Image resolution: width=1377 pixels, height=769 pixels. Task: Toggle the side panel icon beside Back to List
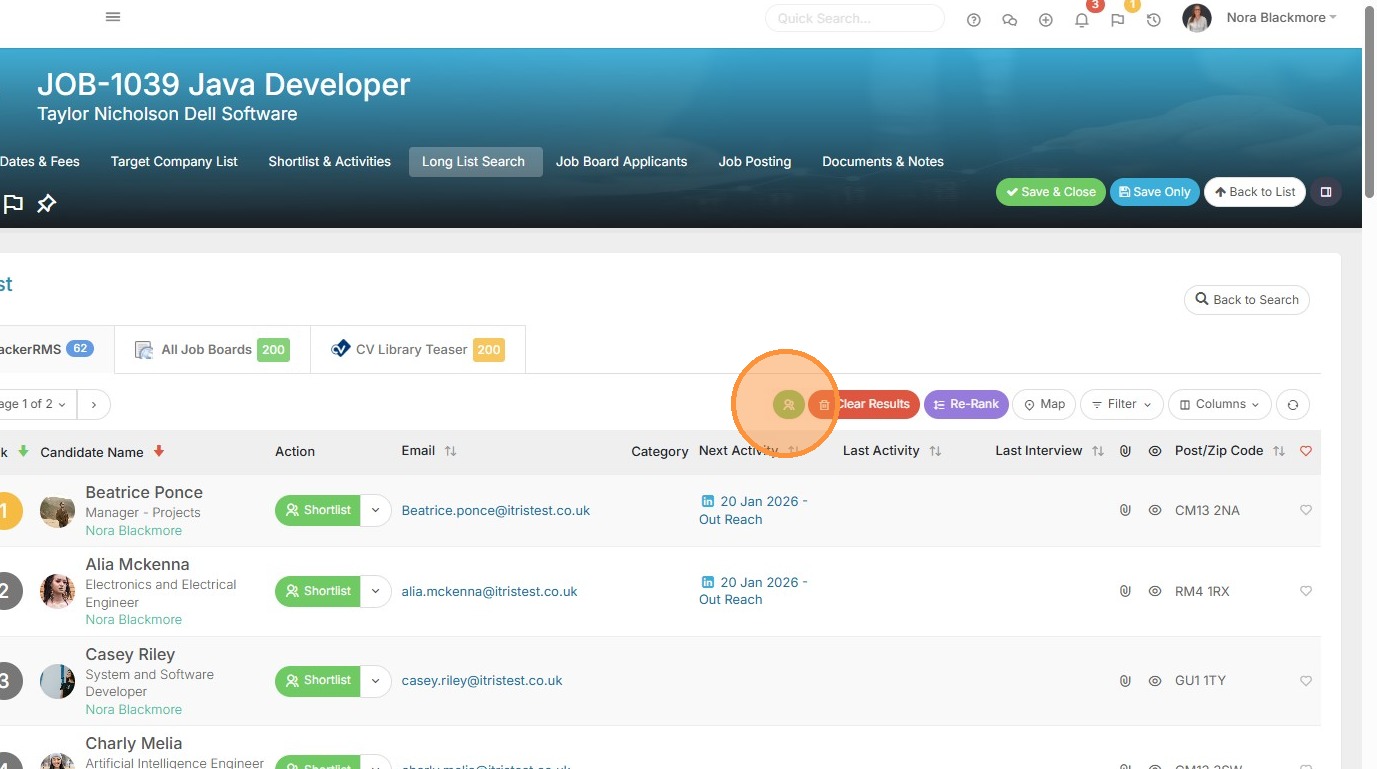1326,192
